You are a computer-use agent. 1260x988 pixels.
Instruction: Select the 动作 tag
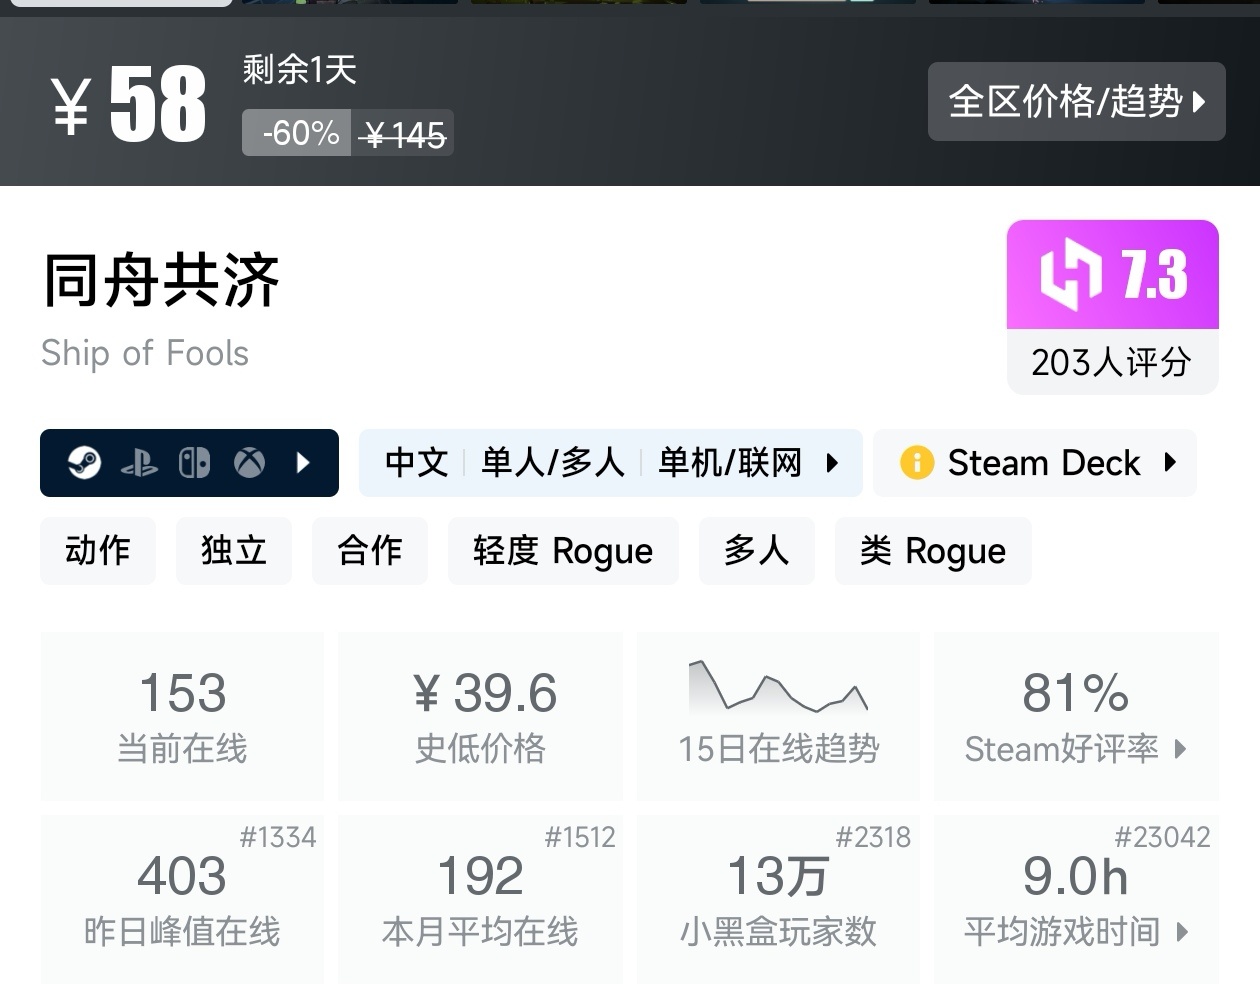point(98,551)
